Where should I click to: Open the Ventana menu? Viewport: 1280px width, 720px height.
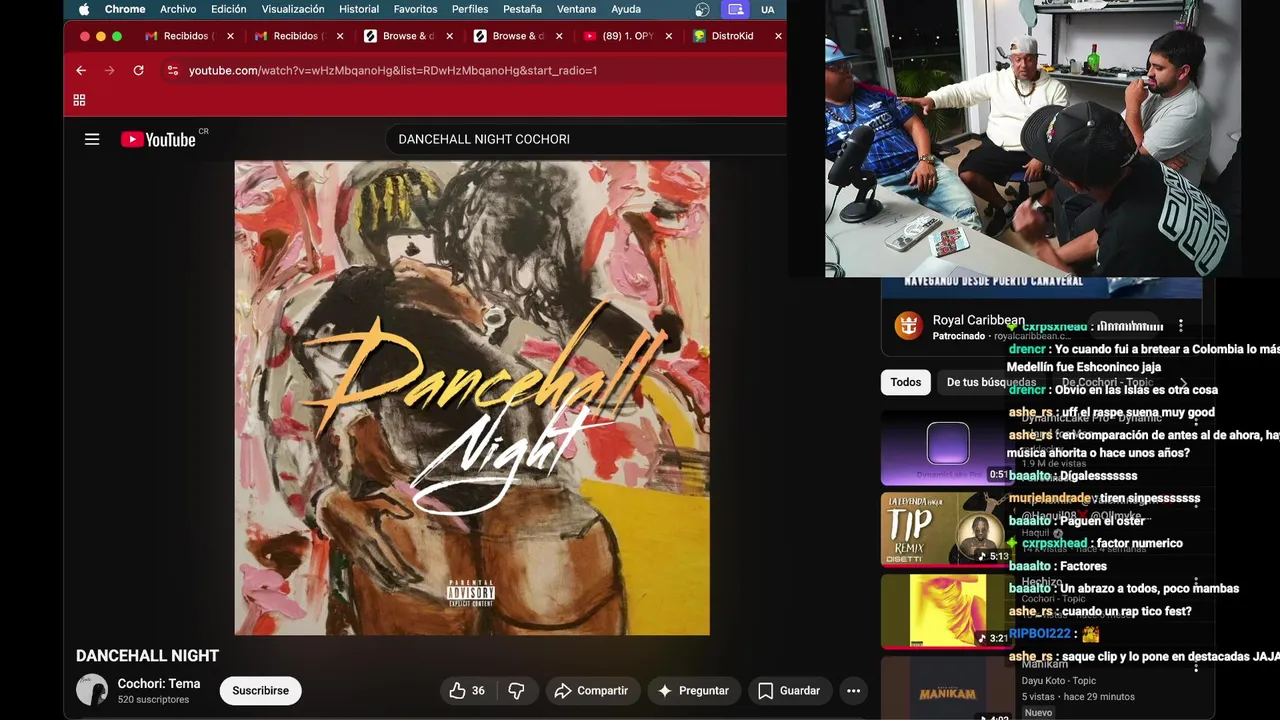(x=576, y=9)
